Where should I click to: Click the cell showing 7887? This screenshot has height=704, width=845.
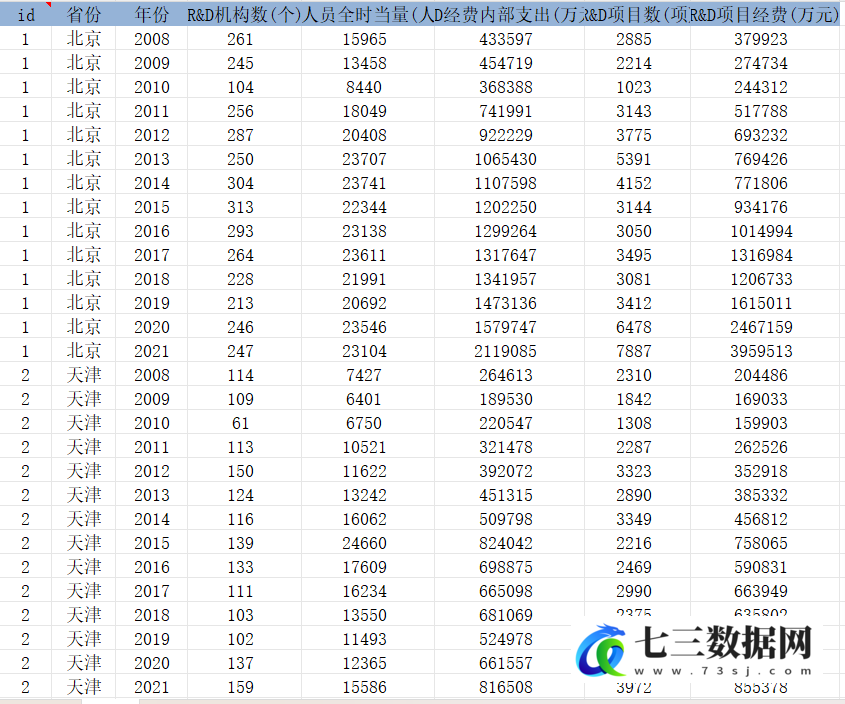[637, 351]
